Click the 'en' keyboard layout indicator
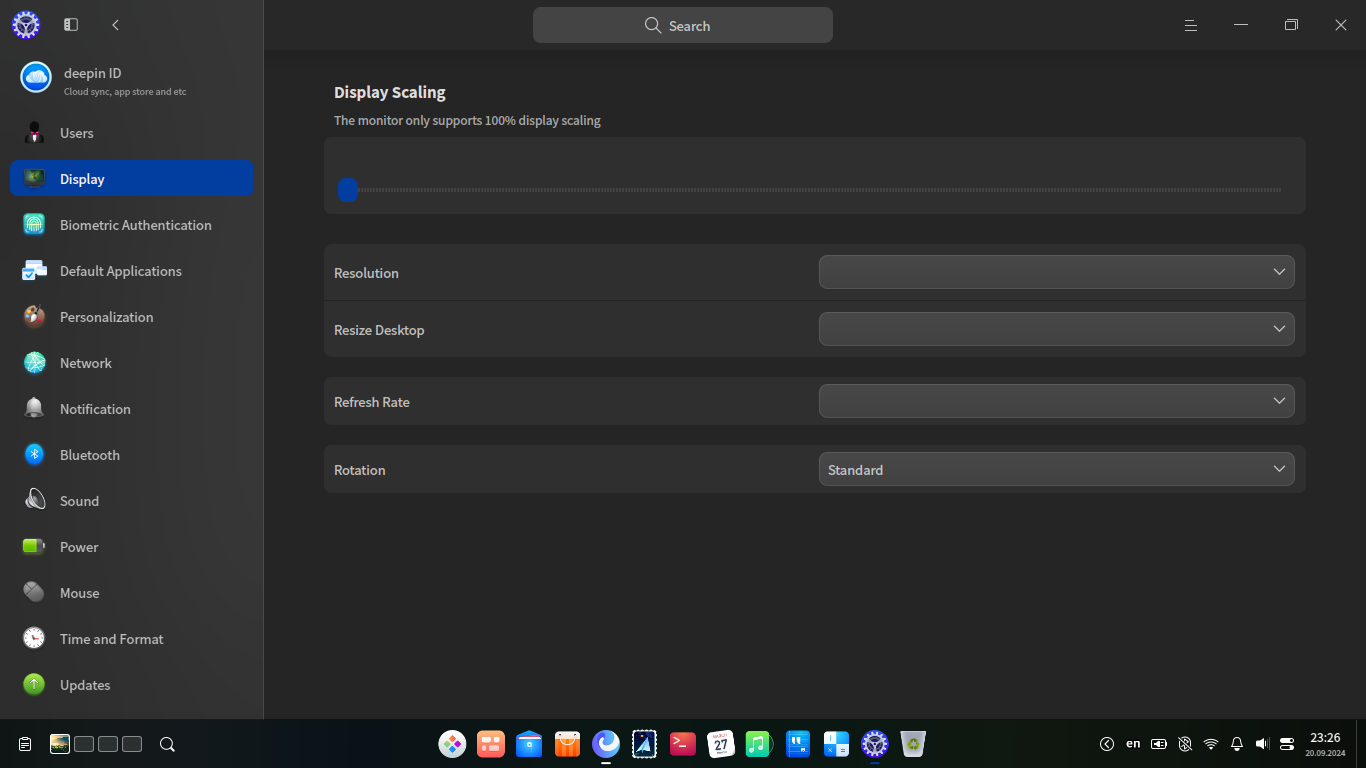 coord(1133,744)
